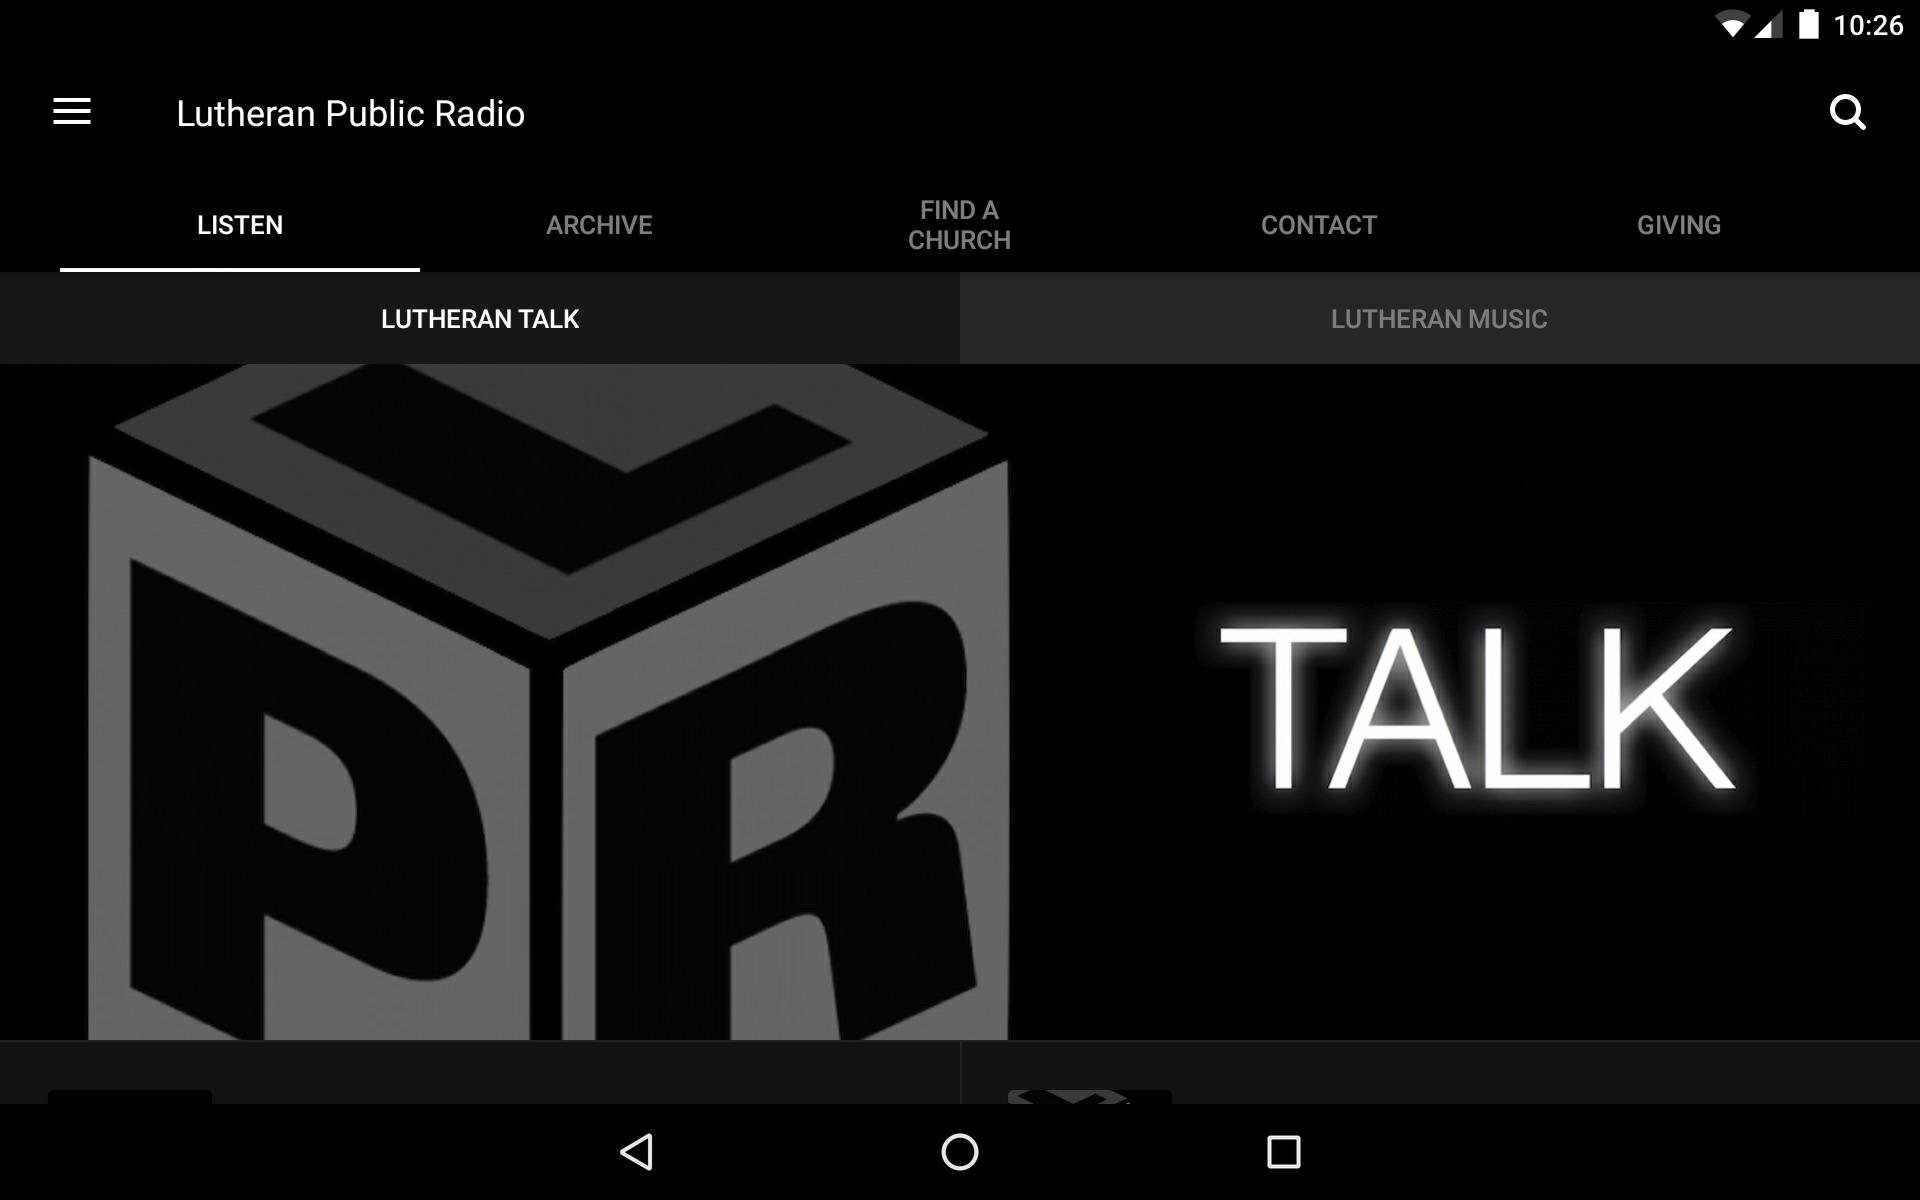Tap the cellular signal icon
1920x1200 pixels.
tap(1768, 25)
